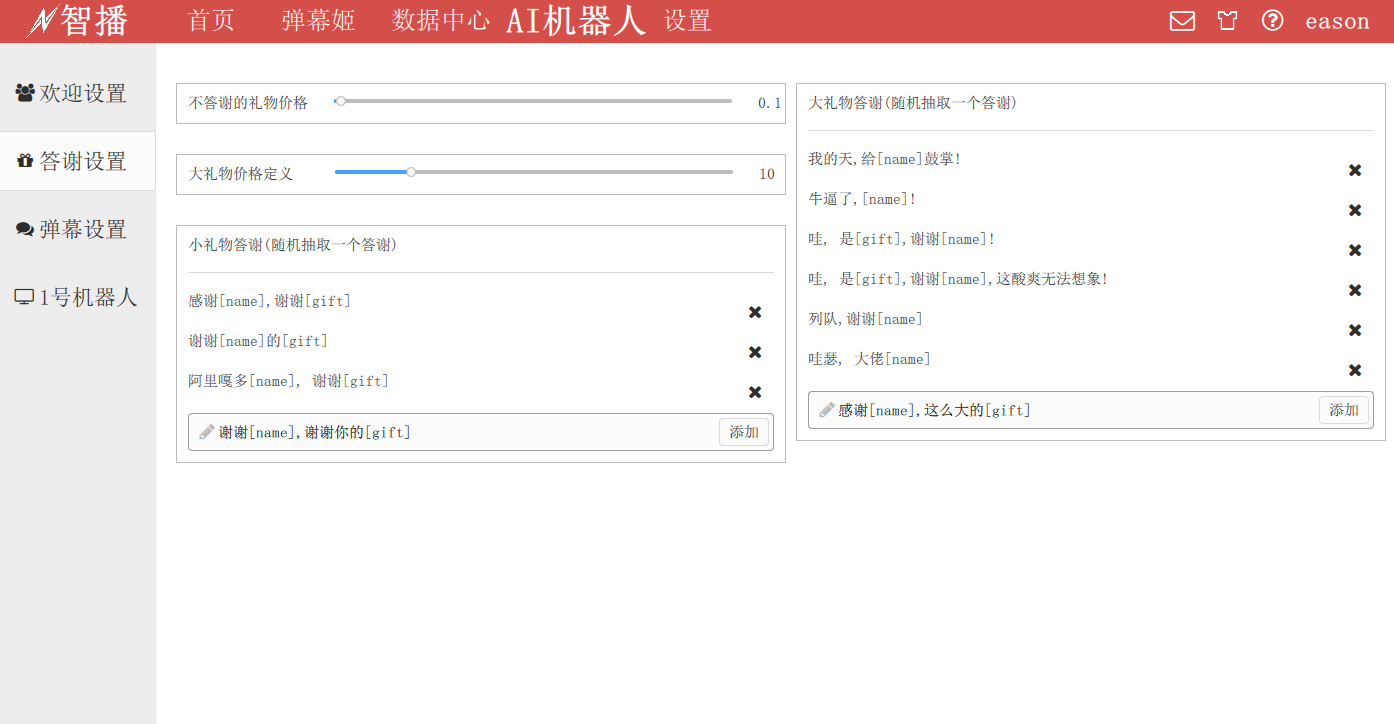1394x724 pixels.
Task: Click reply text 谢谢[name]的[gift]
Action: point(258,341)
